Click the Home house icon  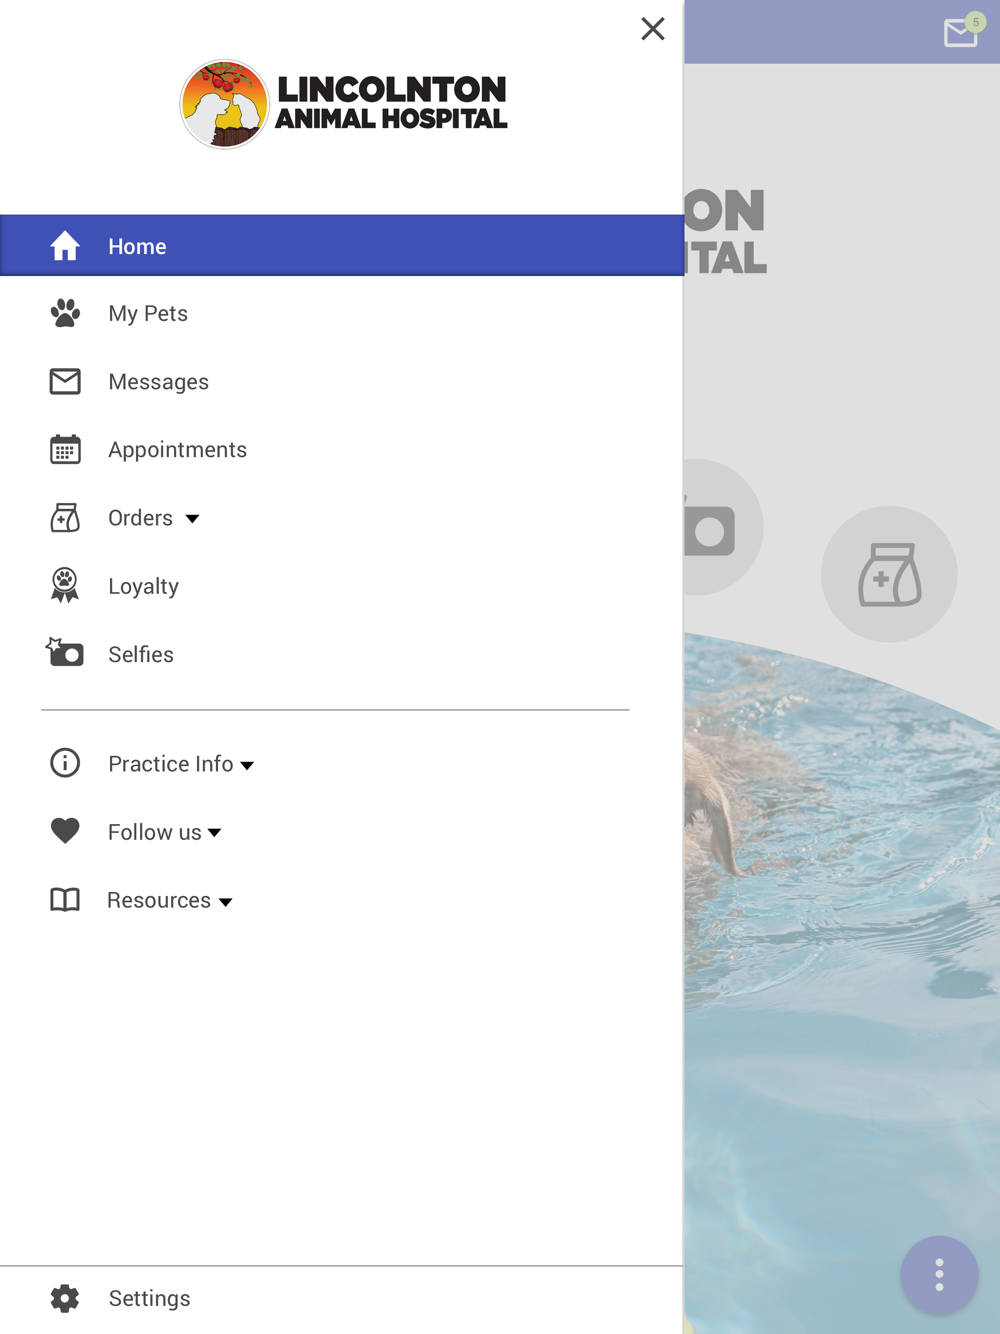coord(65,246)
